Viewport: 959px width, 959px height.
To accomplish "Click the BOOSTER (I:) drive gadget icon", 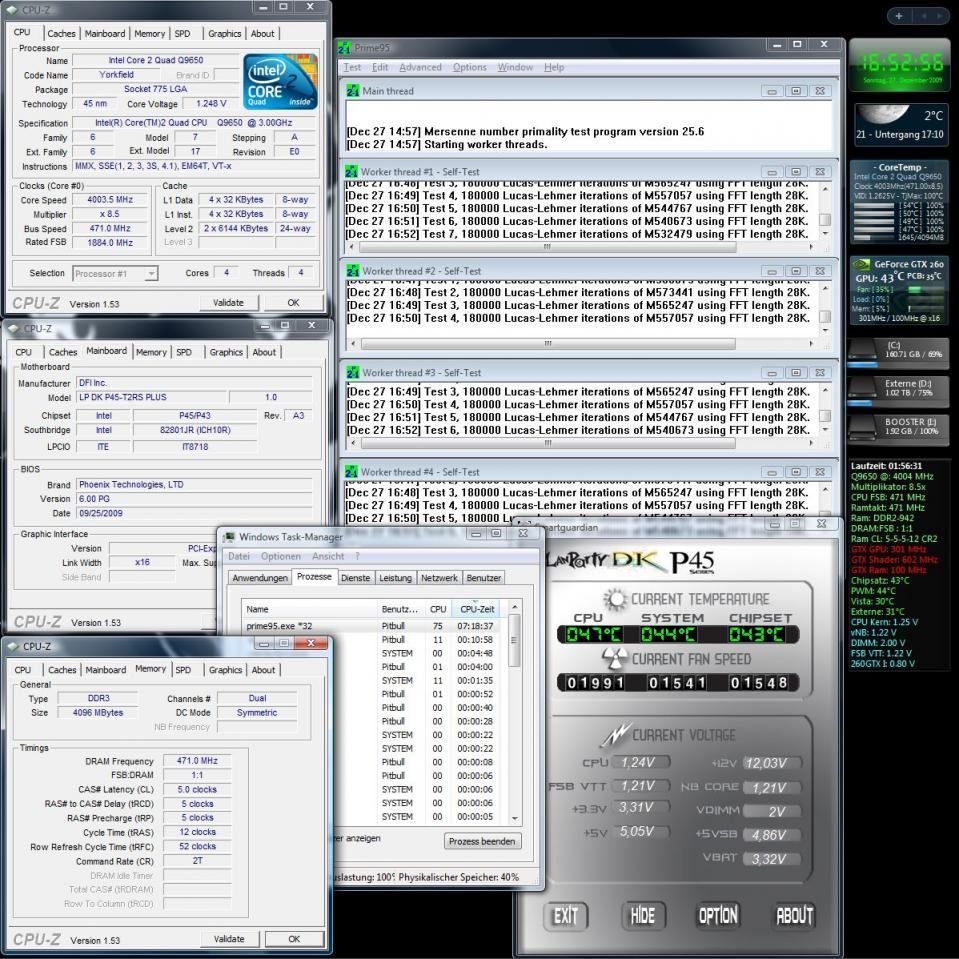I will 862,427.
